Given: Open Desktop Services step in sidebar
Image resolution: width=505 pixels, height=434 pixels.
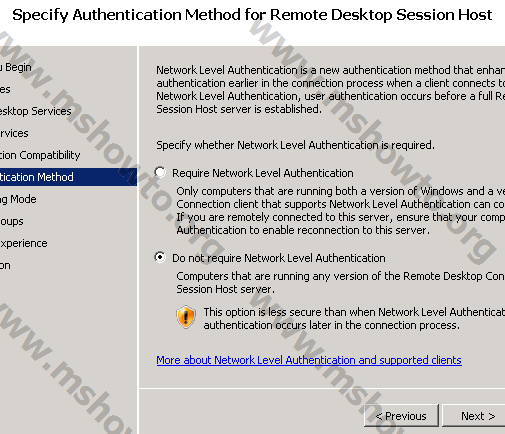Looking at the screenshot, I should click(x=36, y=111).
